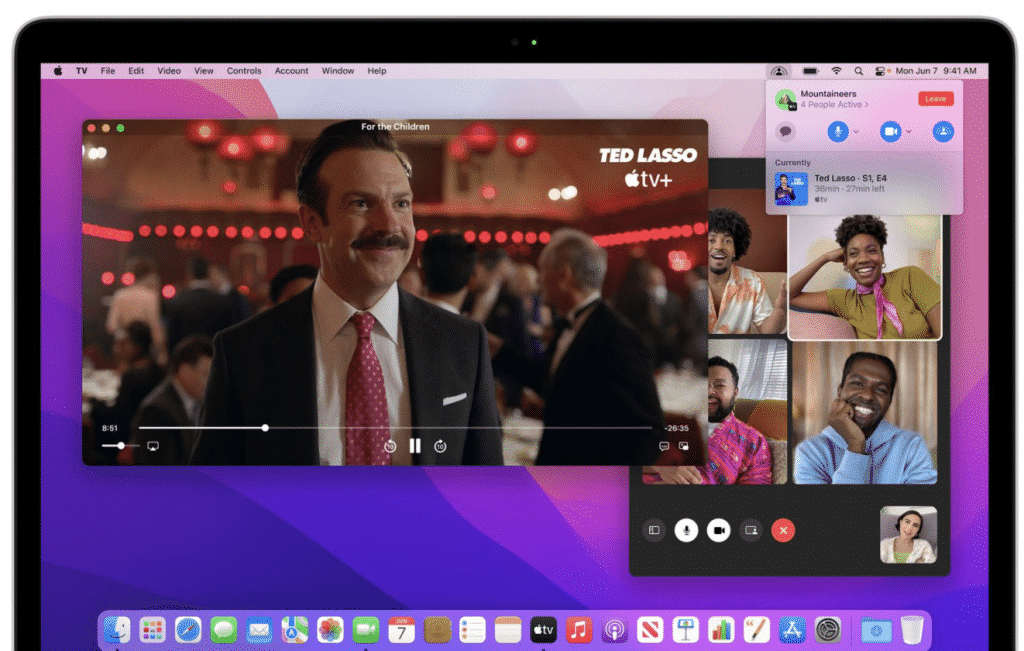The width and height of the screenshot is (1024, 651).
Task: Open Spotlight search from the menu bar
Action: pyautogui.click(x=860, y=71)
